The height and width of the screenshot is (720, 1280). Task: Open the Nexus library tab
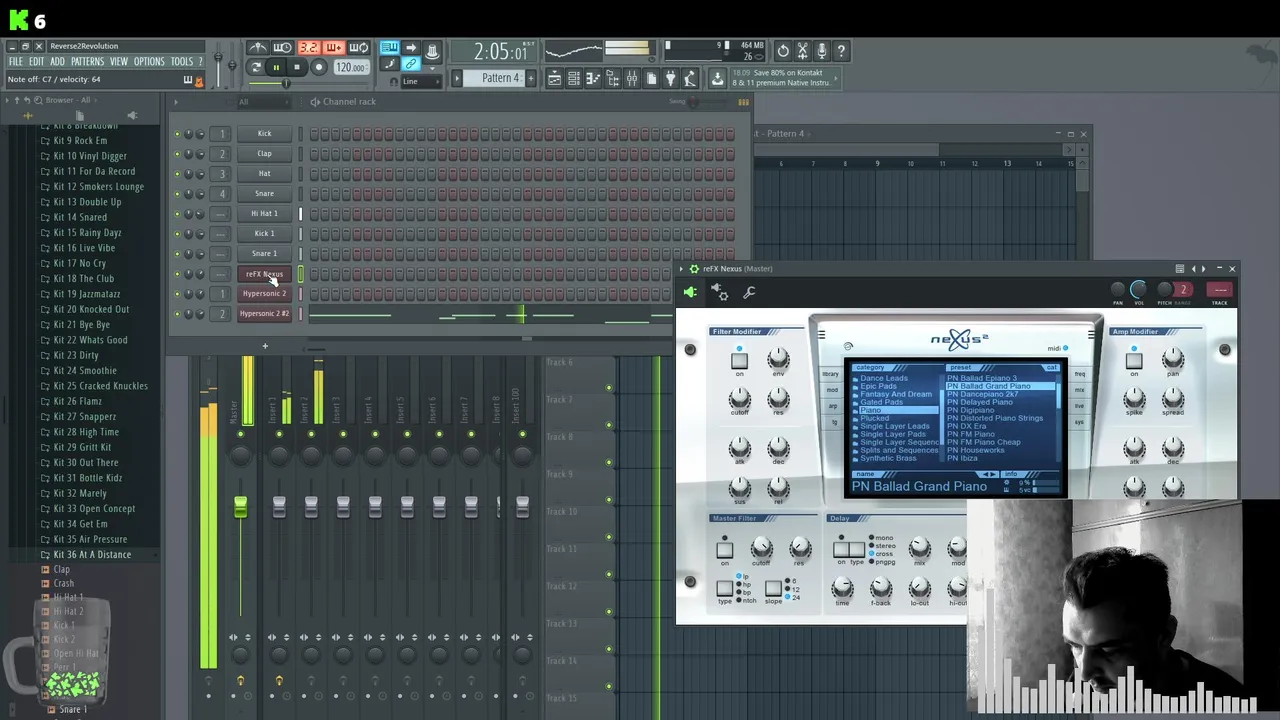tap(830, 374)
